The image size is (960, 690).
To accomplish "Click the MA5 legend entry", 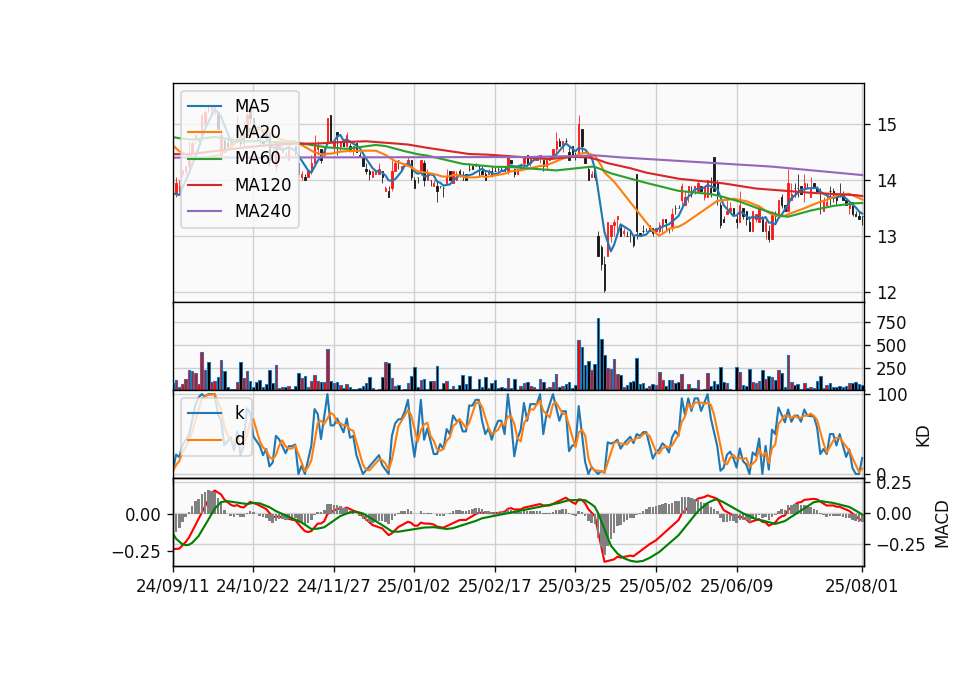I will (228, 106).
